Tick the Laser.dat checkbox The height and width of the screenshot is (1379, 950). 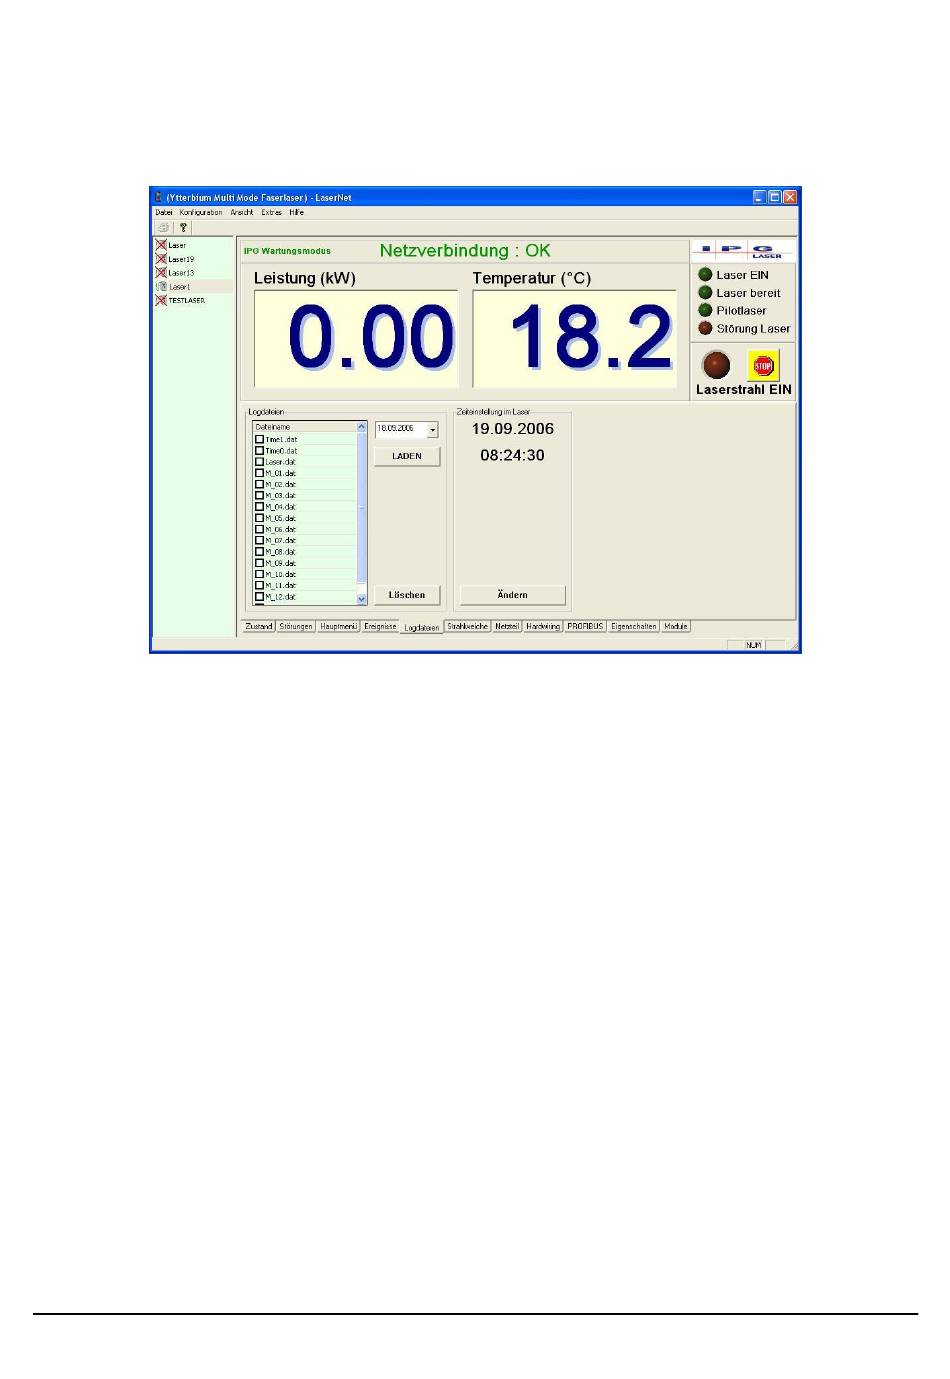260,462
